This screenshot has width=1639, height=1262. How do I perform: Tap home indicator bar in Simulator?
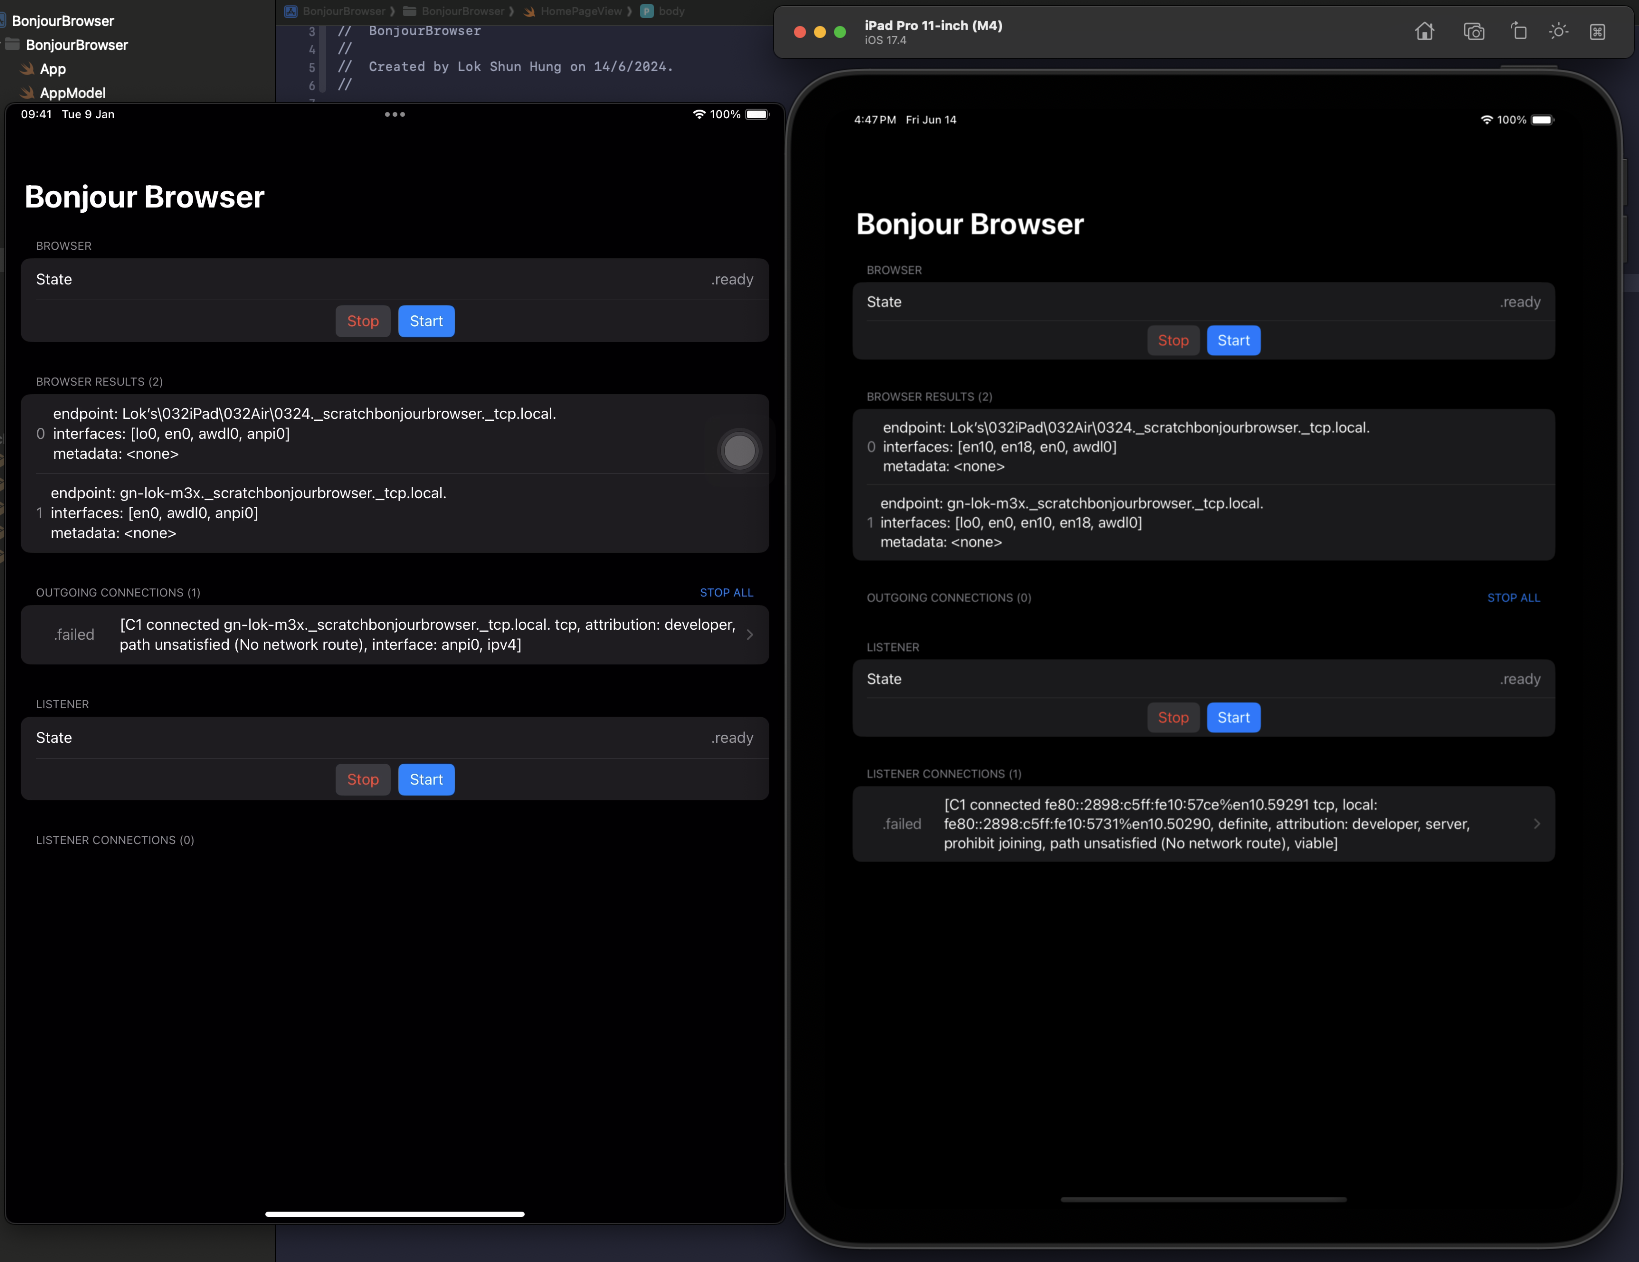[1203, 1199]
